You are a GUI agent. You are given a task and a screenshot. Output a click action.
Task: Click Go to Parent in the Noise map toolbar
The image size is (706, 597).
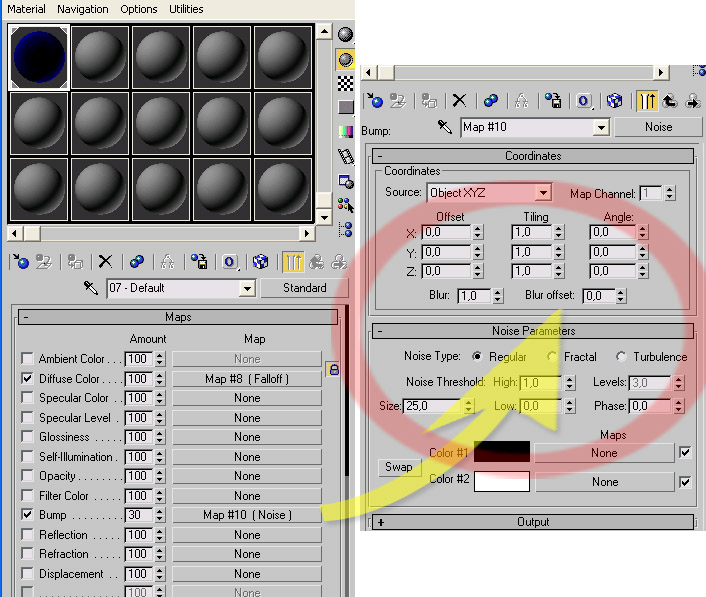[669, 100]
